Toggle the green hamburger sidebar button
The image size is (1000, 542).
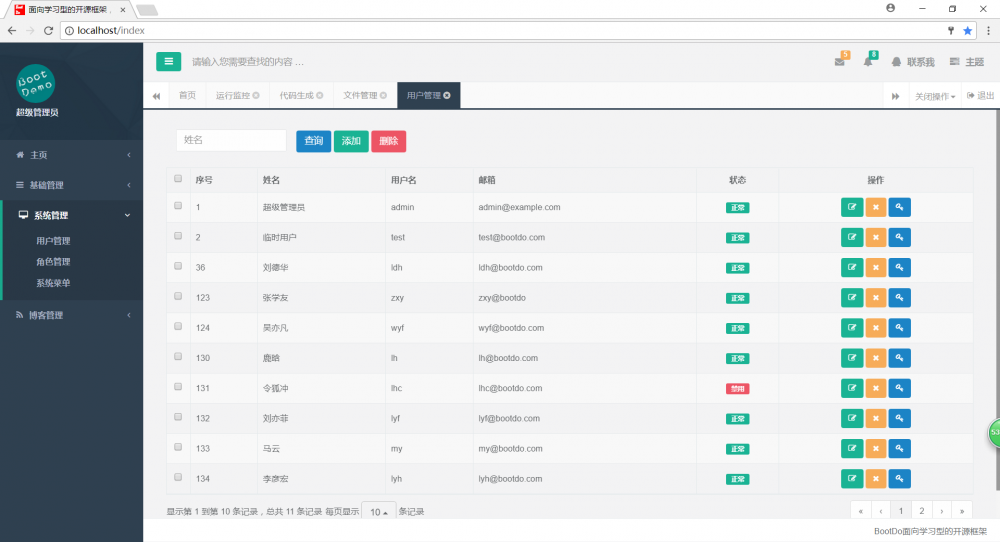click(x=168, y=61)
